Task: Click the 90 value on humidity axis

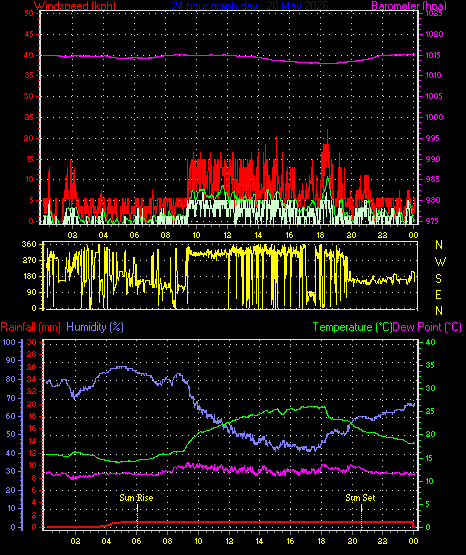Action: (11, 360)
